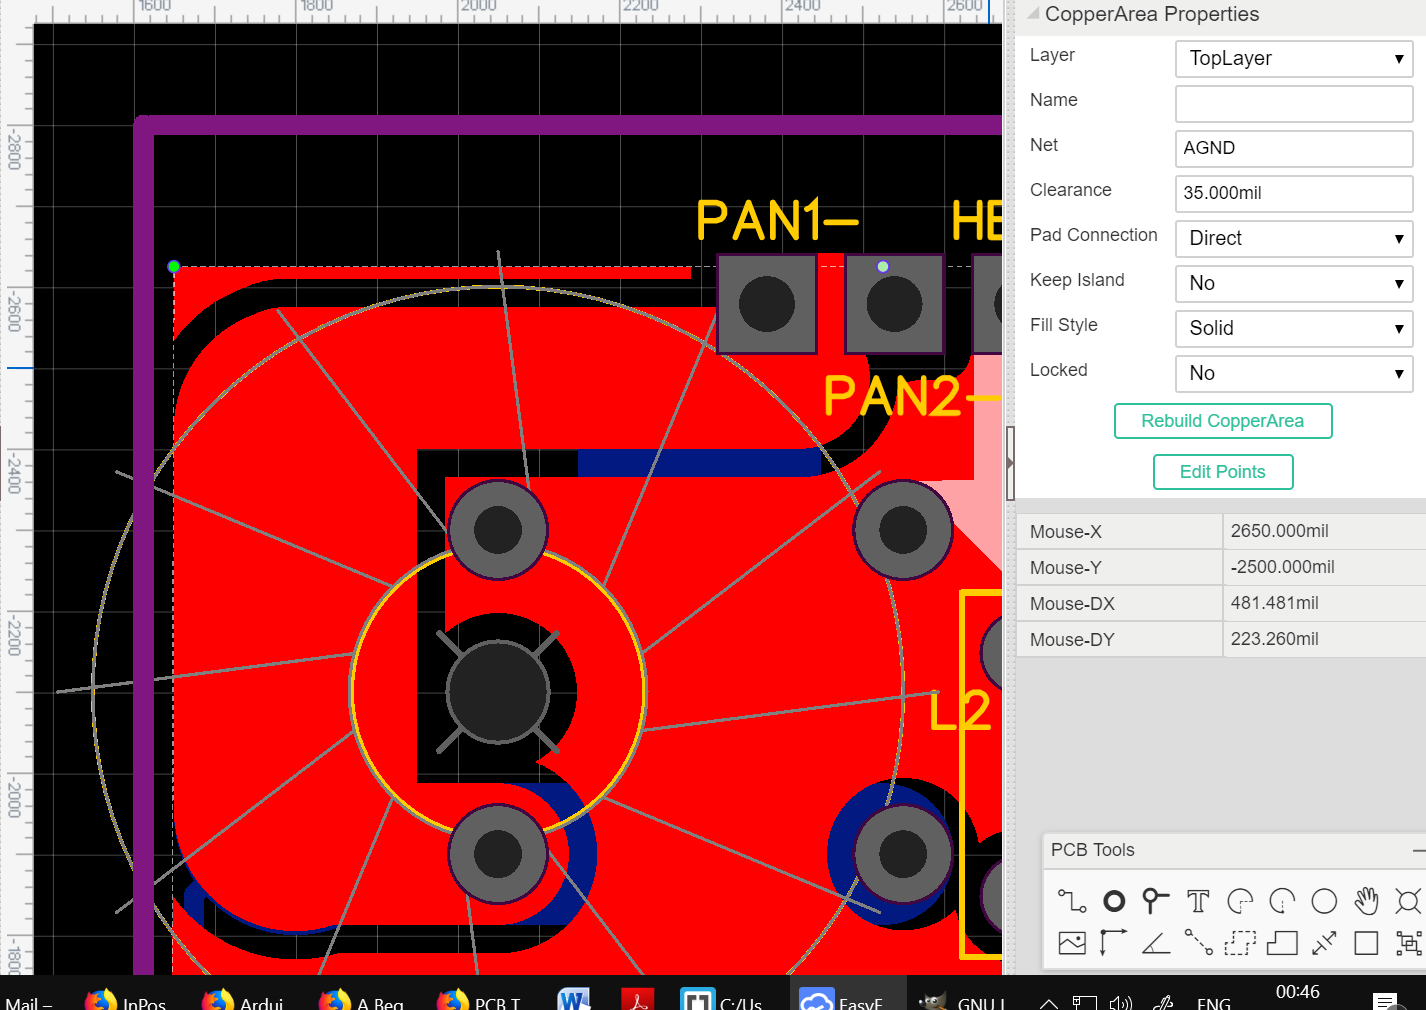
Task: Select the Circle tool
Action: 1324,901
